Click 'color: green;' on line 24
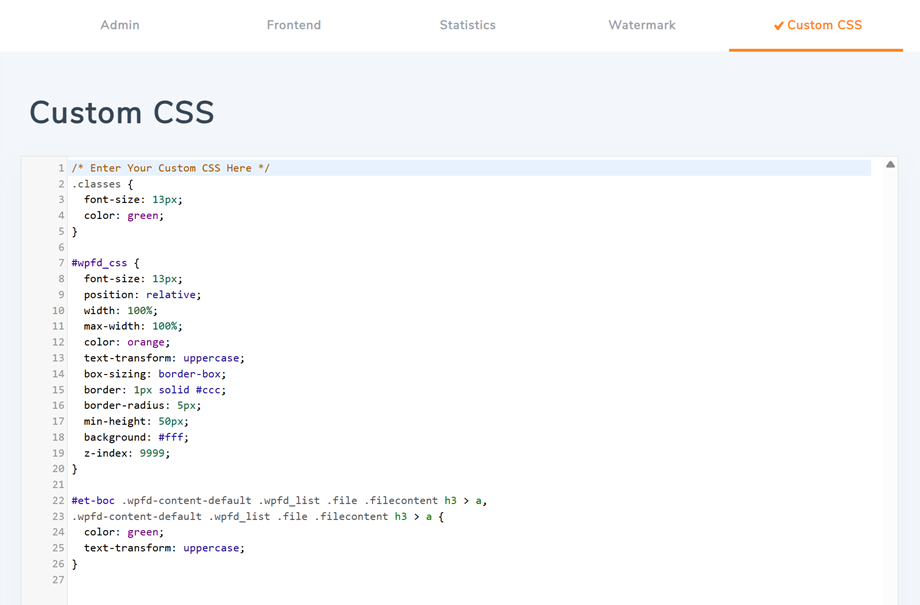The width and height of the screenshot is (920, 605). tap(124, 532)
